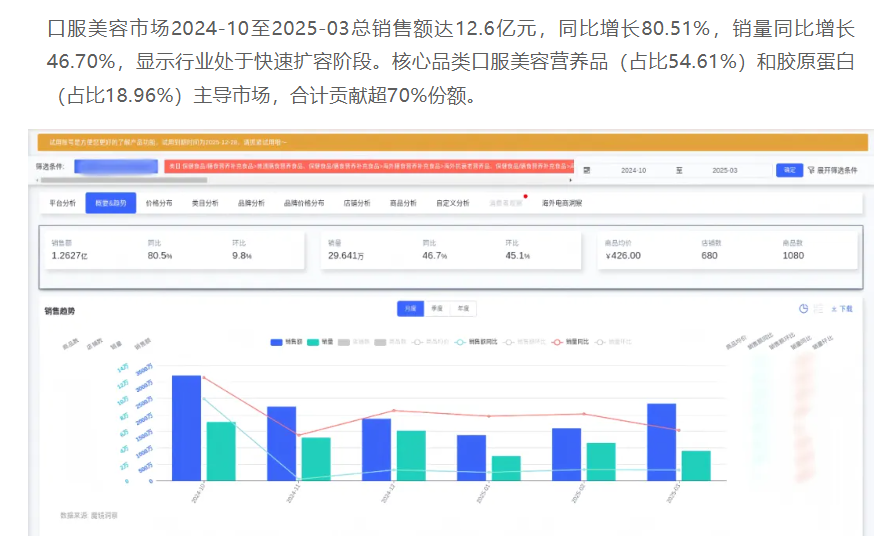Viewport: 884px width, 550px height.
Task: Click the filter funnel icon 展开筛选条件
Action: tap(811, 170)
